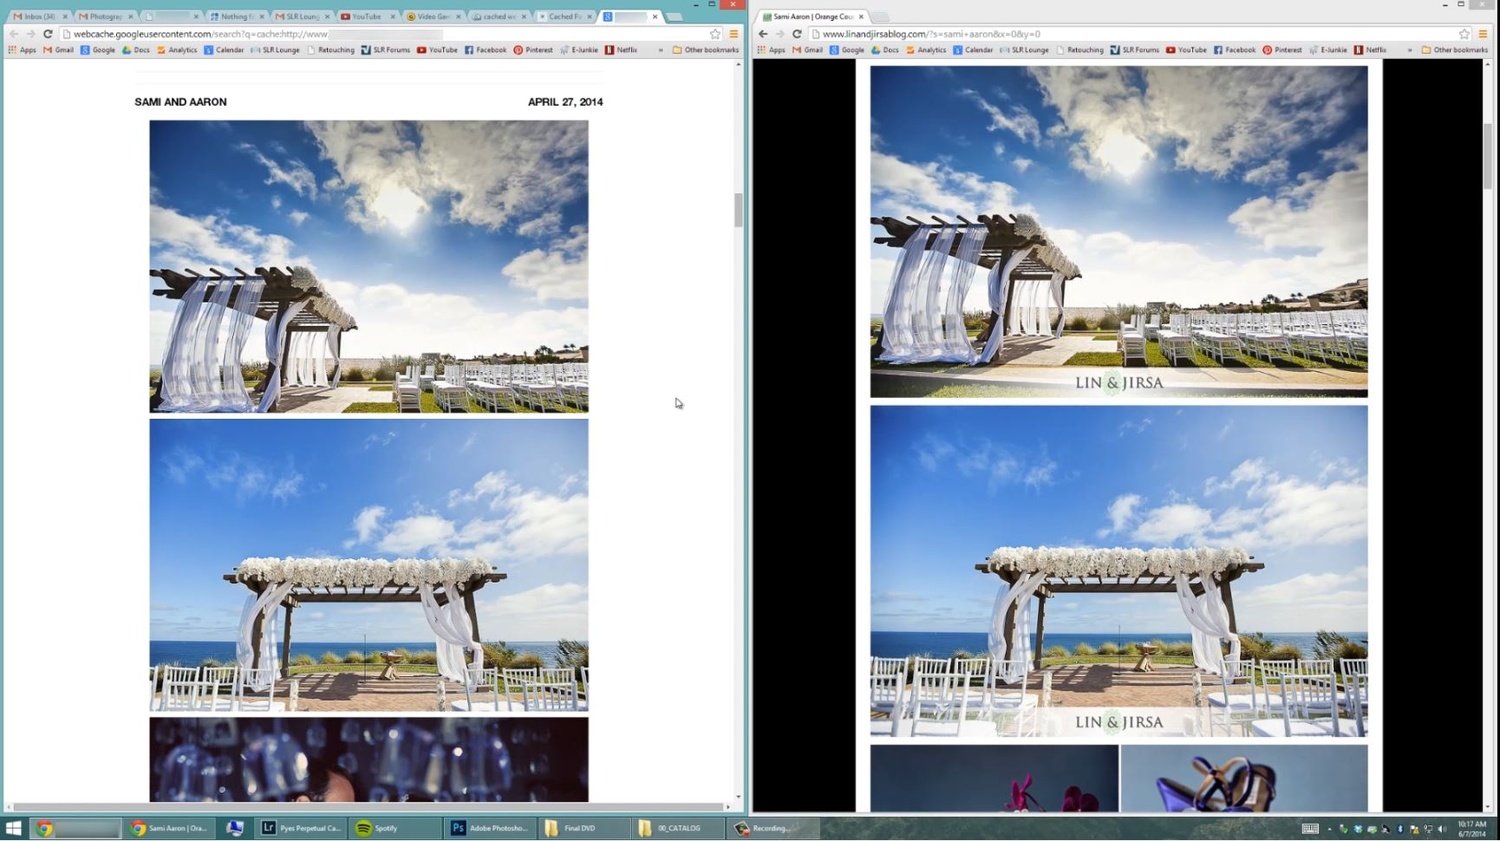Click the vertical scrollbar in right browser

point(1488,156)
